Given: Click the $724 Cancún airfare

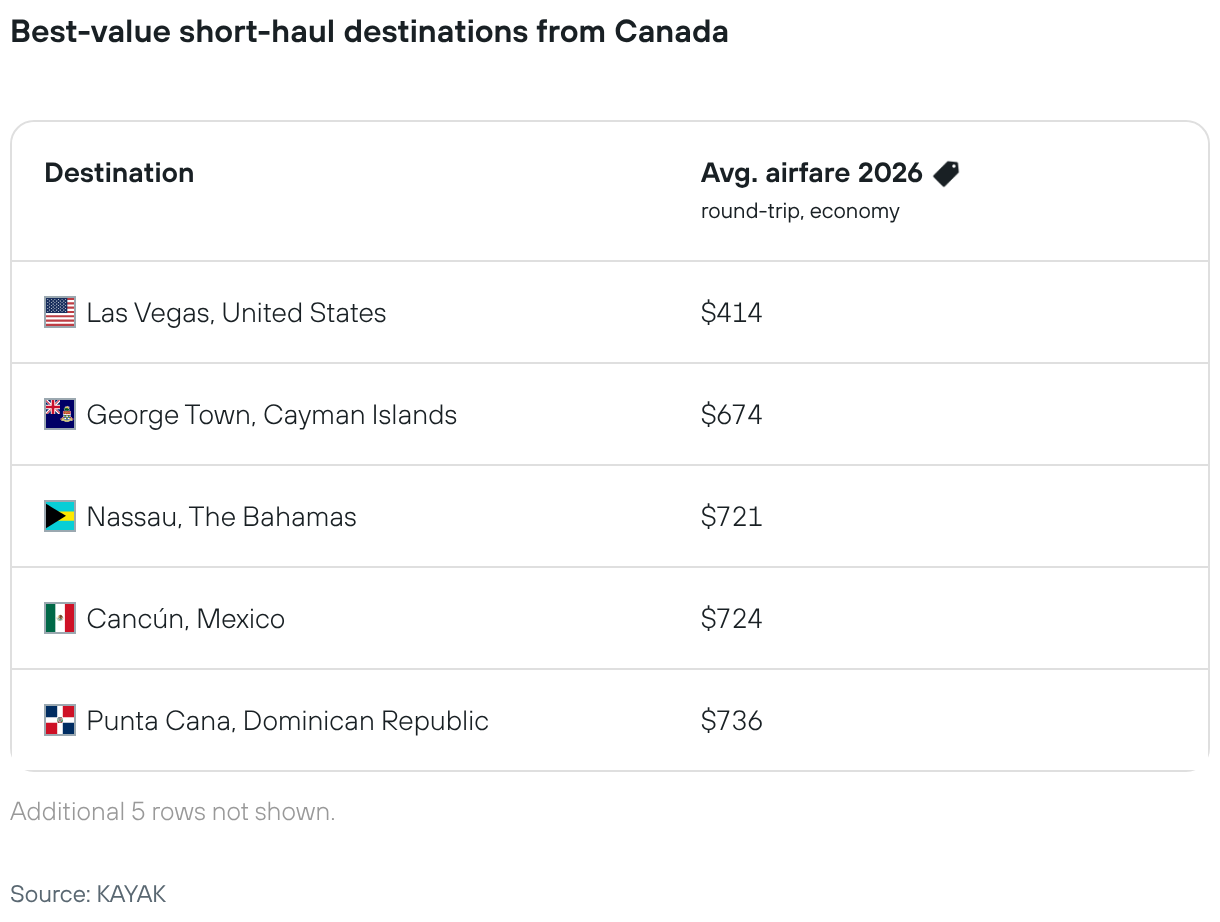Looking at the screenshot, I should pyautogui.click(x=731, y=619).
